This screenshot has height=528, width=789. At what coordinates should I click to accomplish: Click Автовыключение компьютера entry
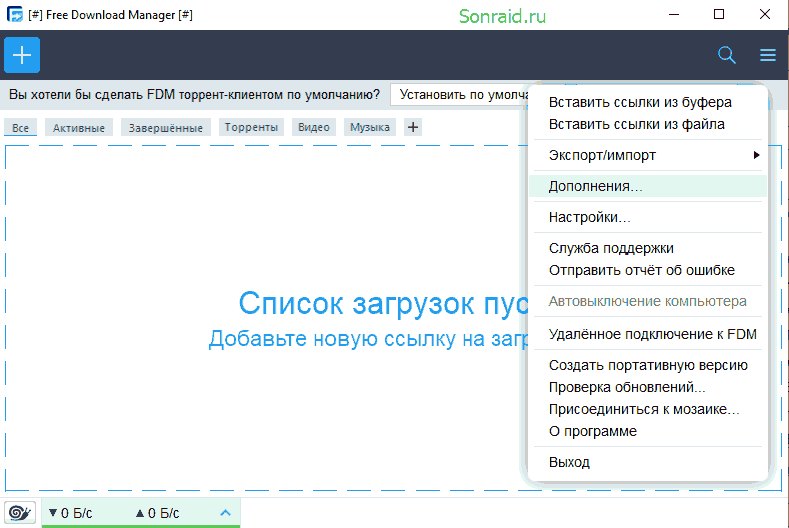click(x=648, y=301)
